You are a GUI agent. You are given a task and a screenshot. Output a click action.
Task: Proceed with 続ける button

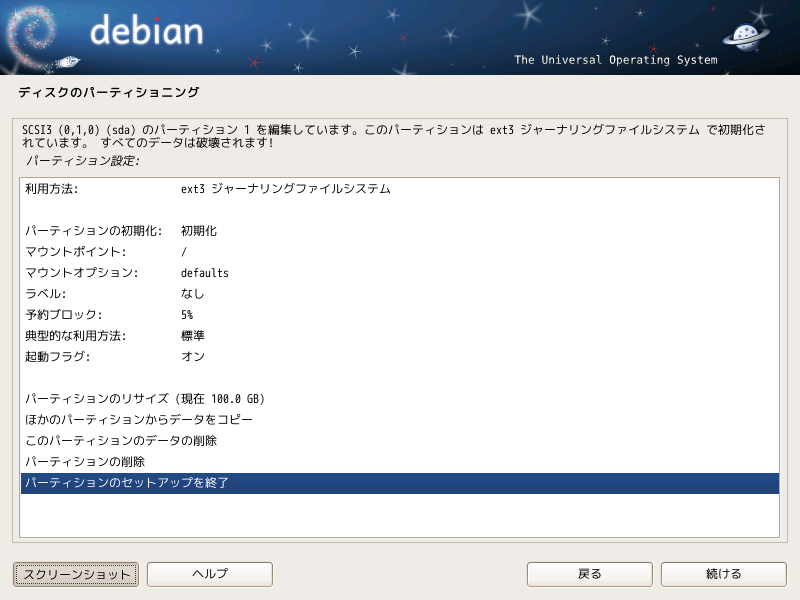point(723,574)
